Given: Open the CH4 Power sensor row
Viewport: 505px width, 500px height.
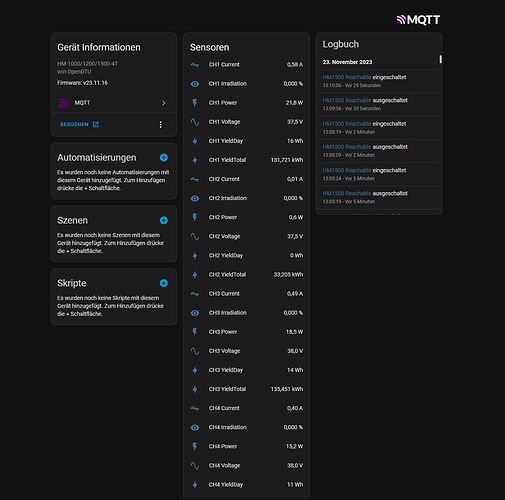Looking at the screenshot, I should tap(246, 446).
